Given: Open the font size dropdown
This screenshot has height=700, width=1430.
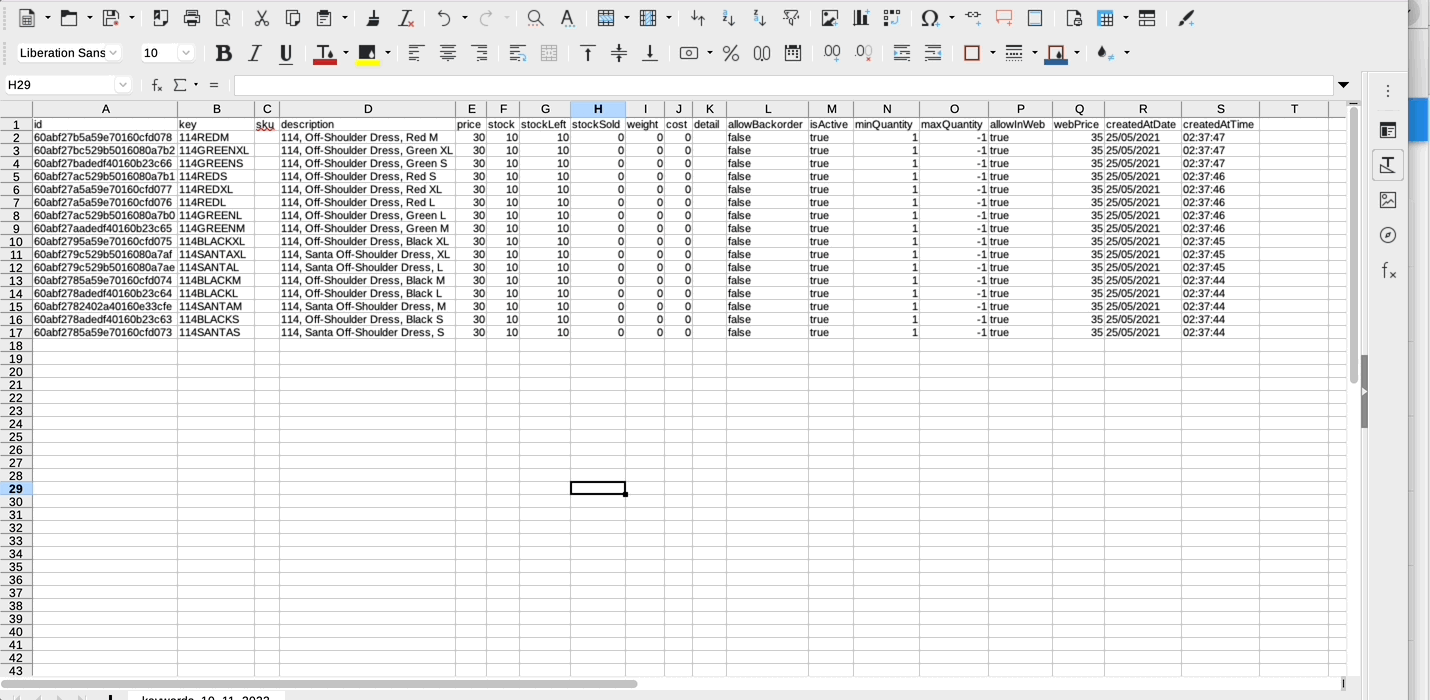Looking at the screenshot, I should pyautogui.click(x=184, y=52).
